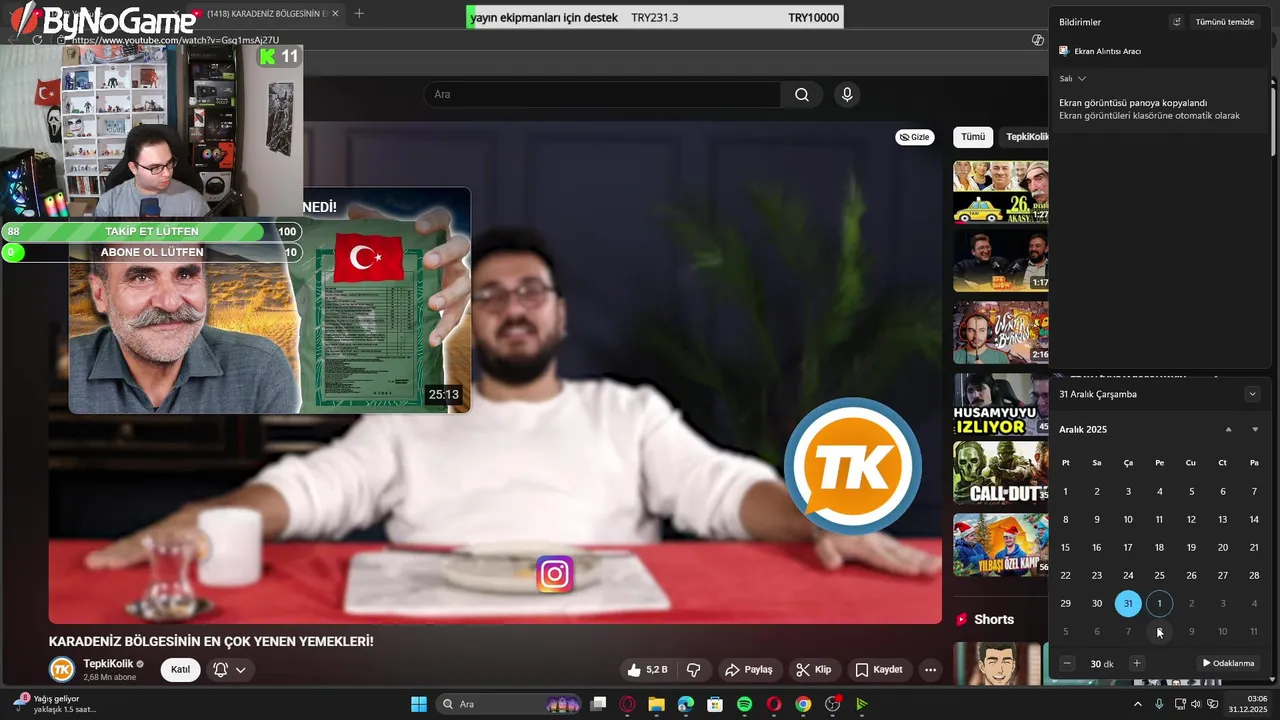Screen dimensions: 1280x720
Task: Dislike the TepkiKolik video
Action: click(693, 670)
